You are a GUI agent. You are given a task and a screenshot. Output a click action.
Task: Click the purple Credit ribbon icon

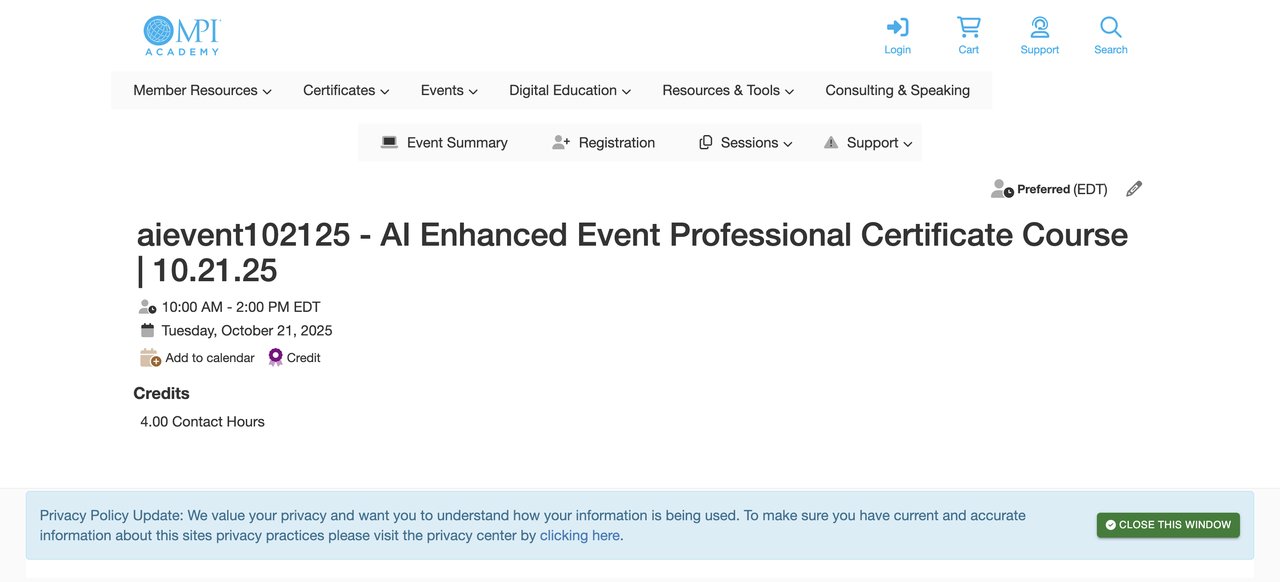[x=276, y=357]
